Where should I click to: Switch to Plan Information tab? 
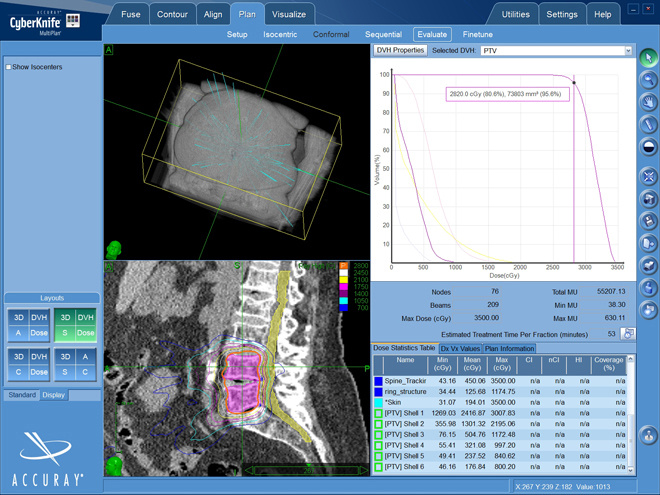[509, 349]
